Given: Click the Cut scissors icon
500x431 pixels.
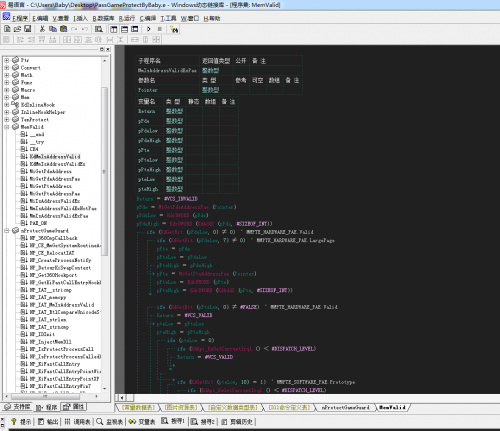Looking at the screenshot, I should 42,29.
